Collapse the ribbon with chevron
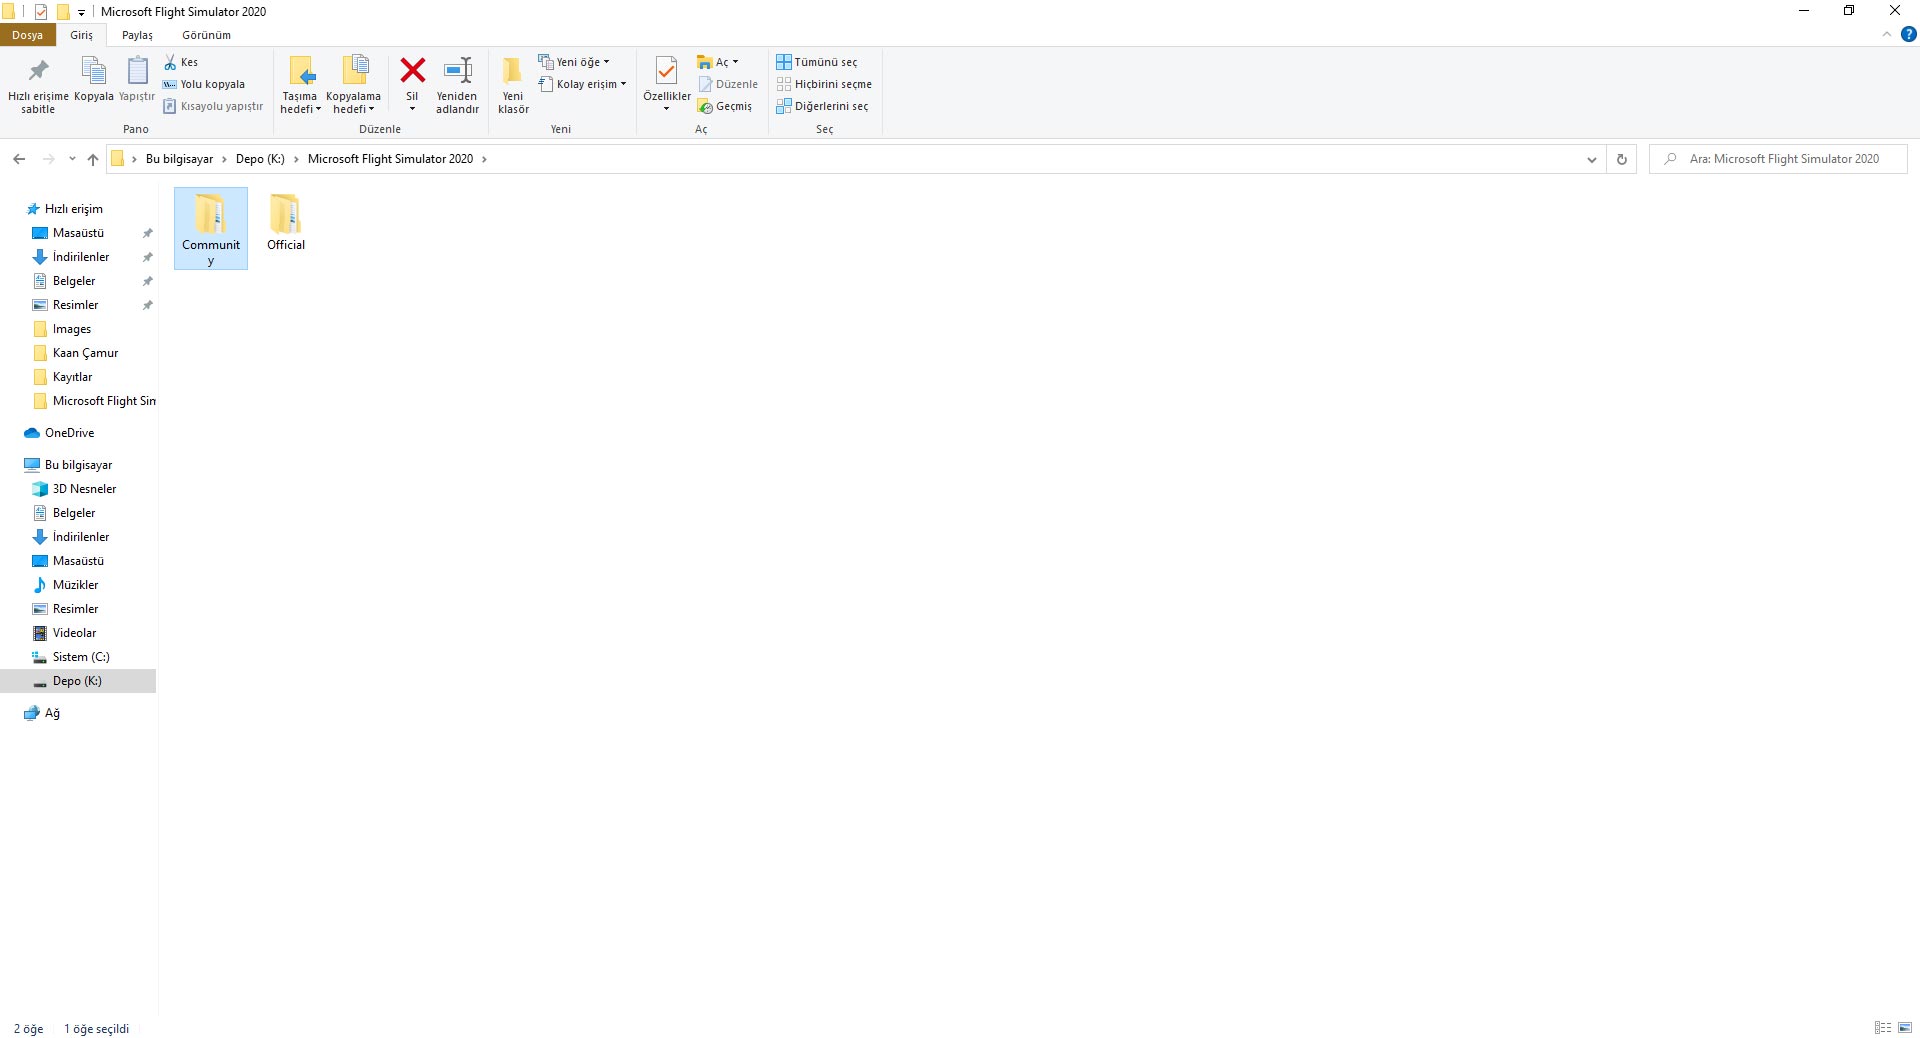The height and width of the screenshot is (1038, 1920). point(1887,35)
